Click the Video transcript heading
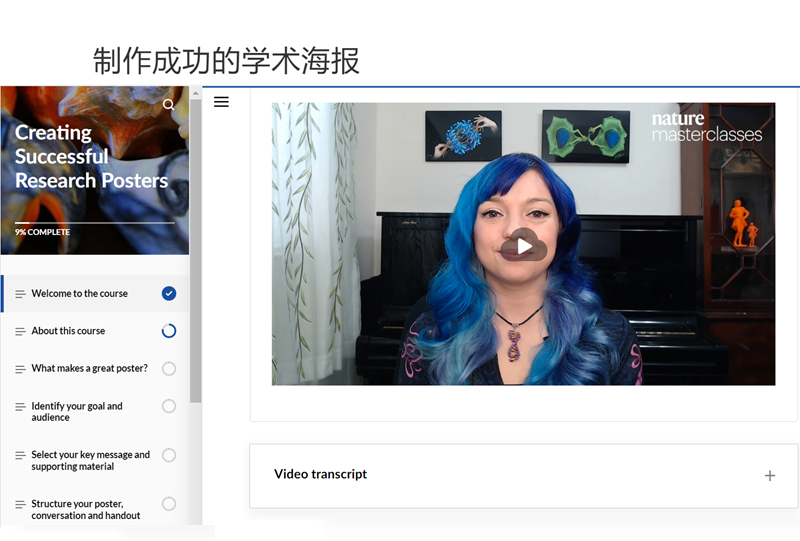The width and height of the screenshot is (800, 541). 320,474
